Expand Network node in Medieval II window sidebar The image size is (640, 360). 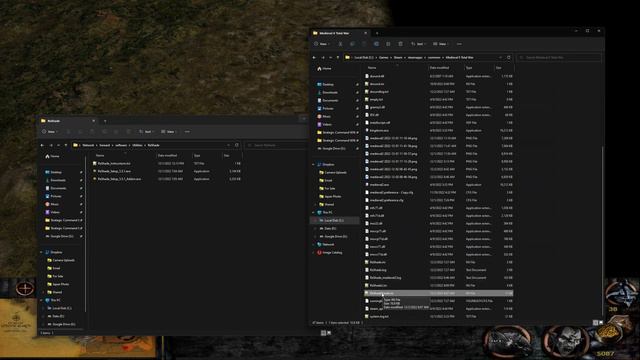tap(313, 244)
